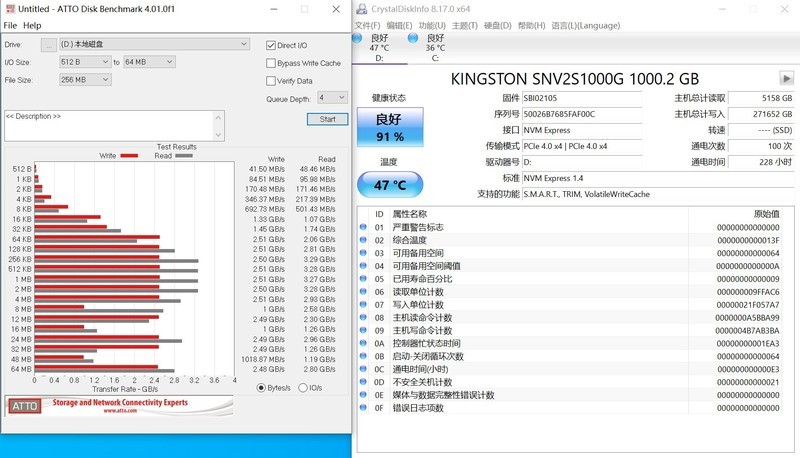Image resolution: width=800 pixels, height=458 pixels.
Task: Click the blue status orb for drive D:
Action: (x=357, y=38)
